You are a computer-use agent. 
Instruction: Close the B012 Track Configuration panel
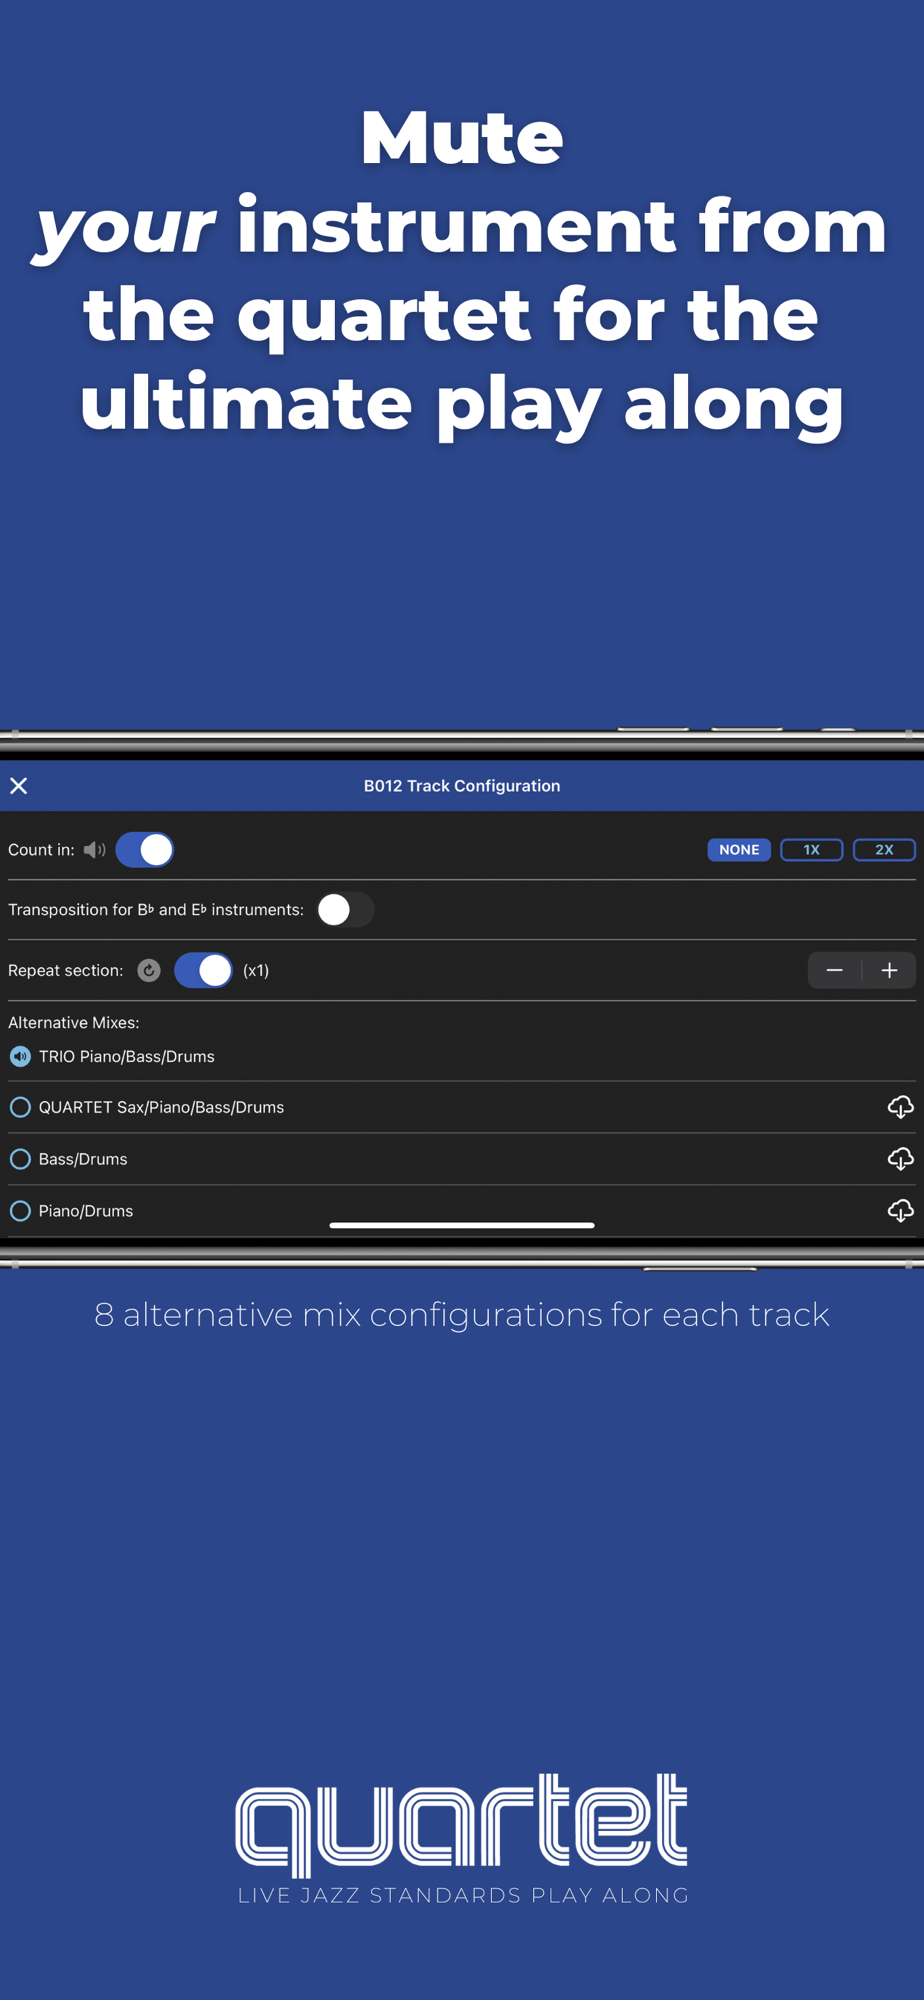(x=19, y=786)
